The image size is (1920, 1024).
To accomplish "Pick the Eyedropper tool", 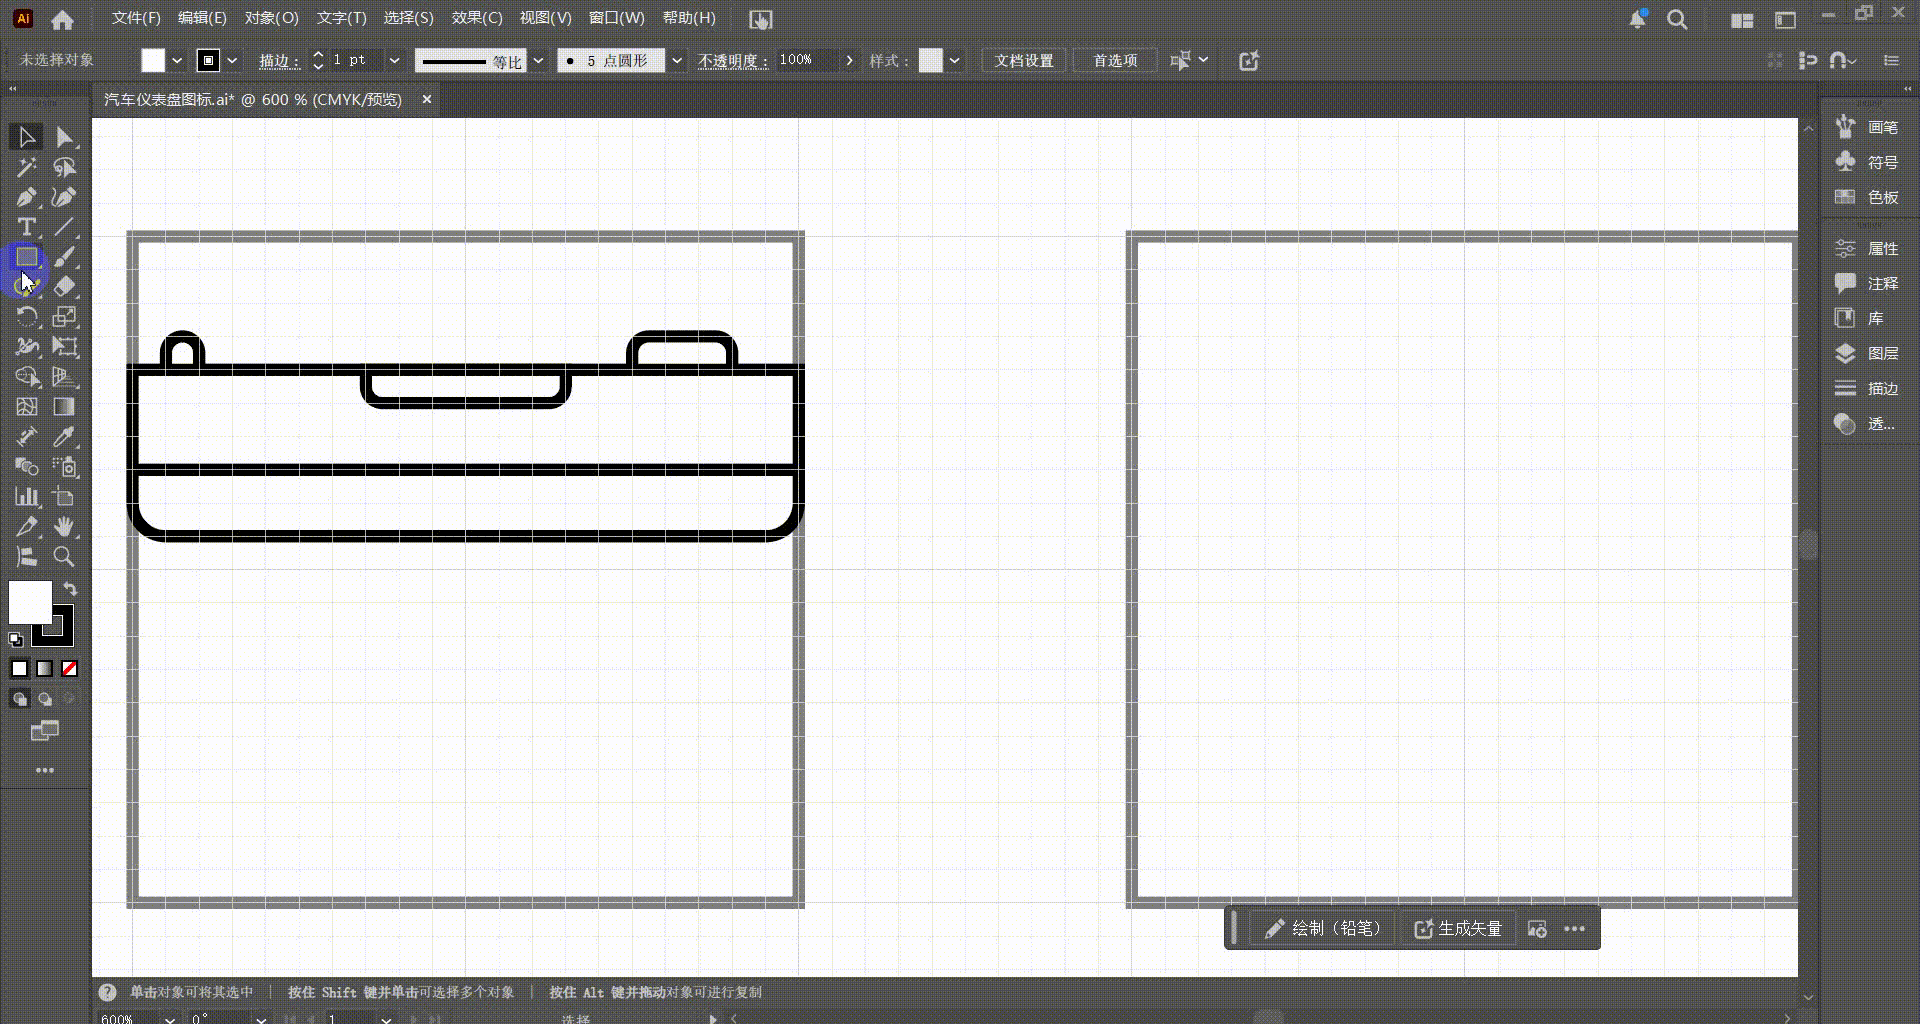I will tap(64, 437).
